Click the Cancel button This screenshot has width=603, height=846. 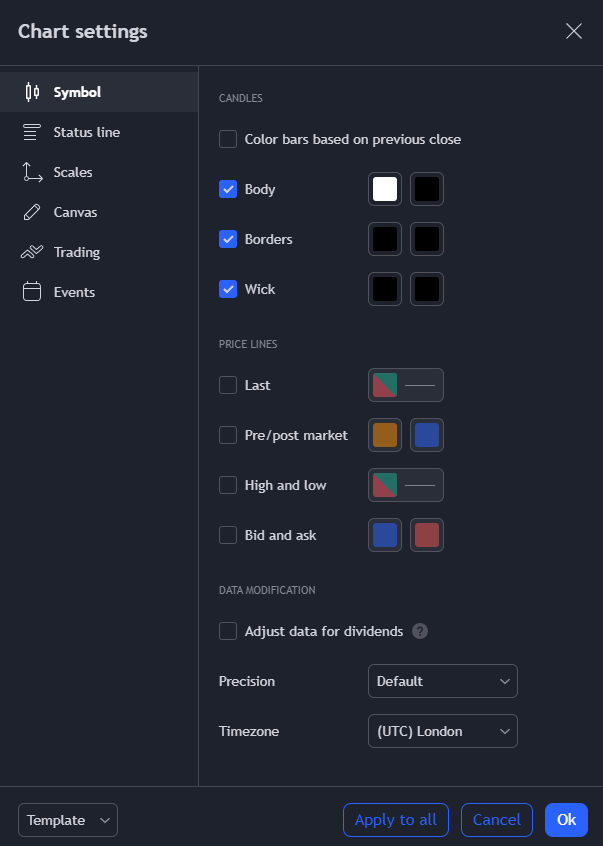[x=496, y=820]
